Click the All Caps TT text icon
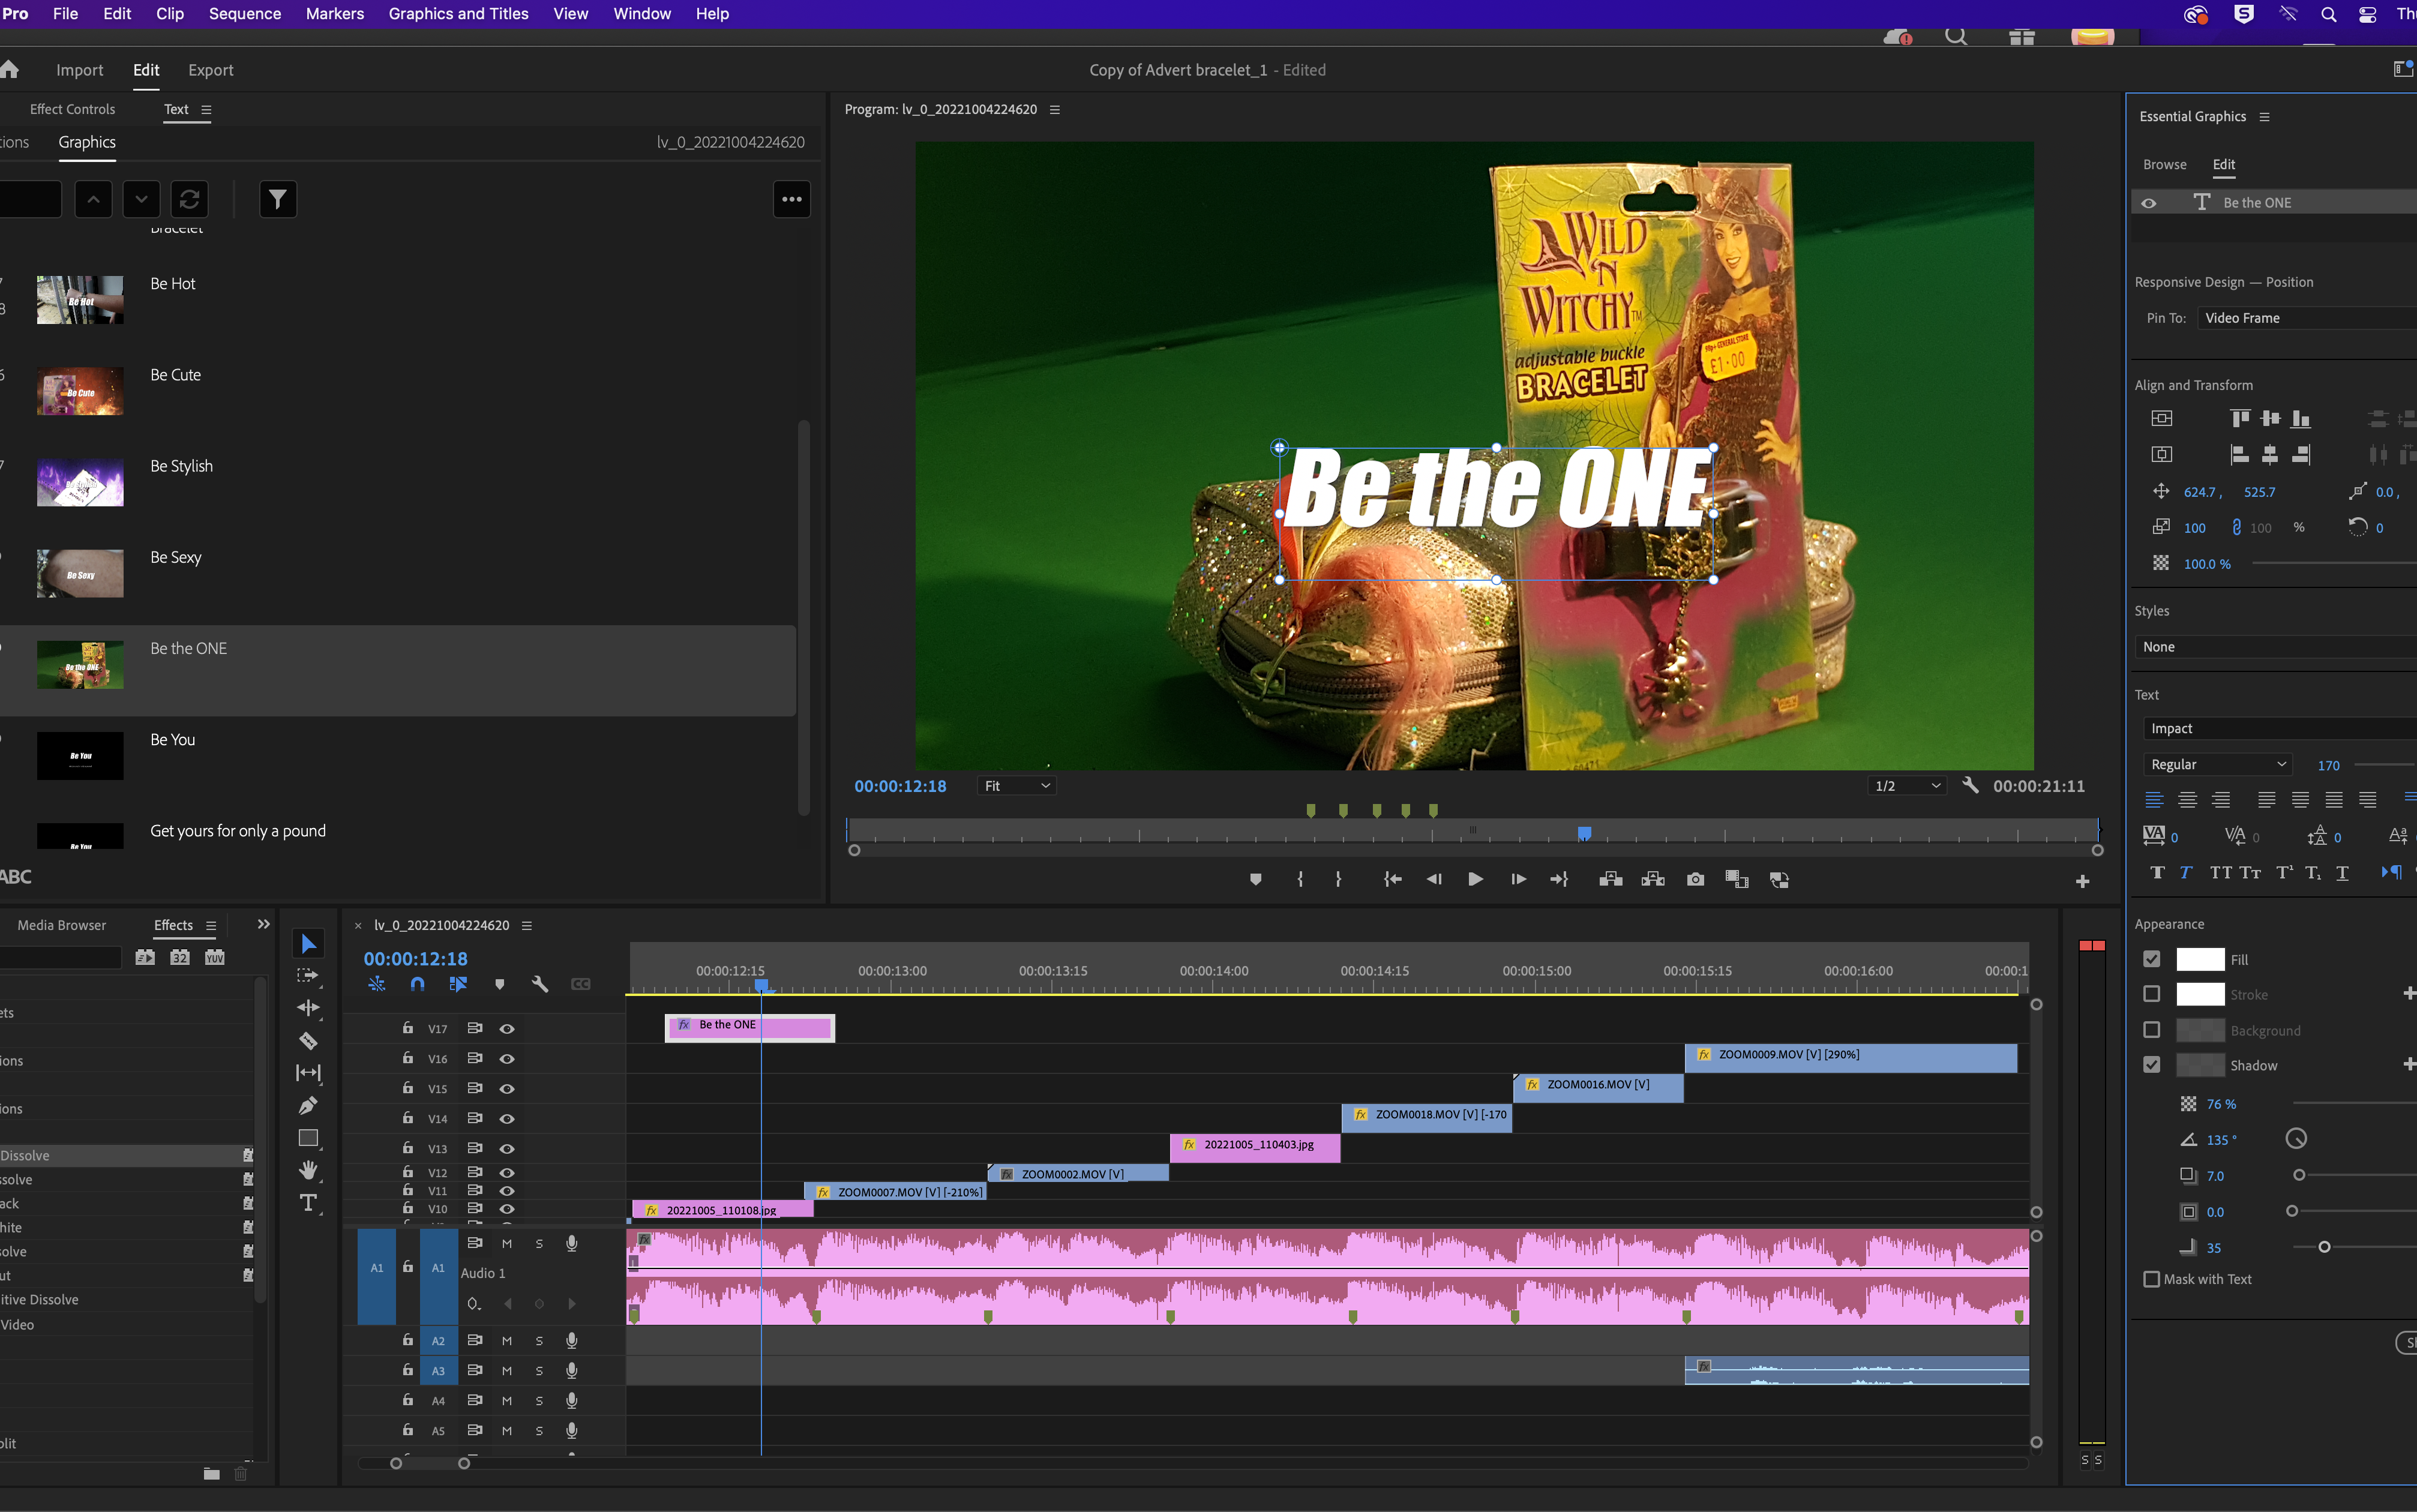 pyautogui.click(x=2220, y=872)
